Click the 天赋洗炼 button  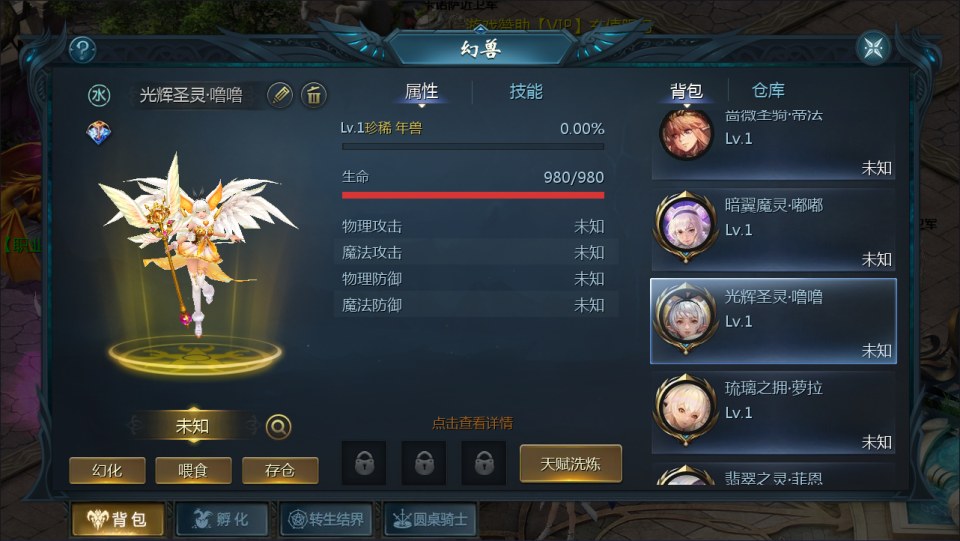(571, 464)
